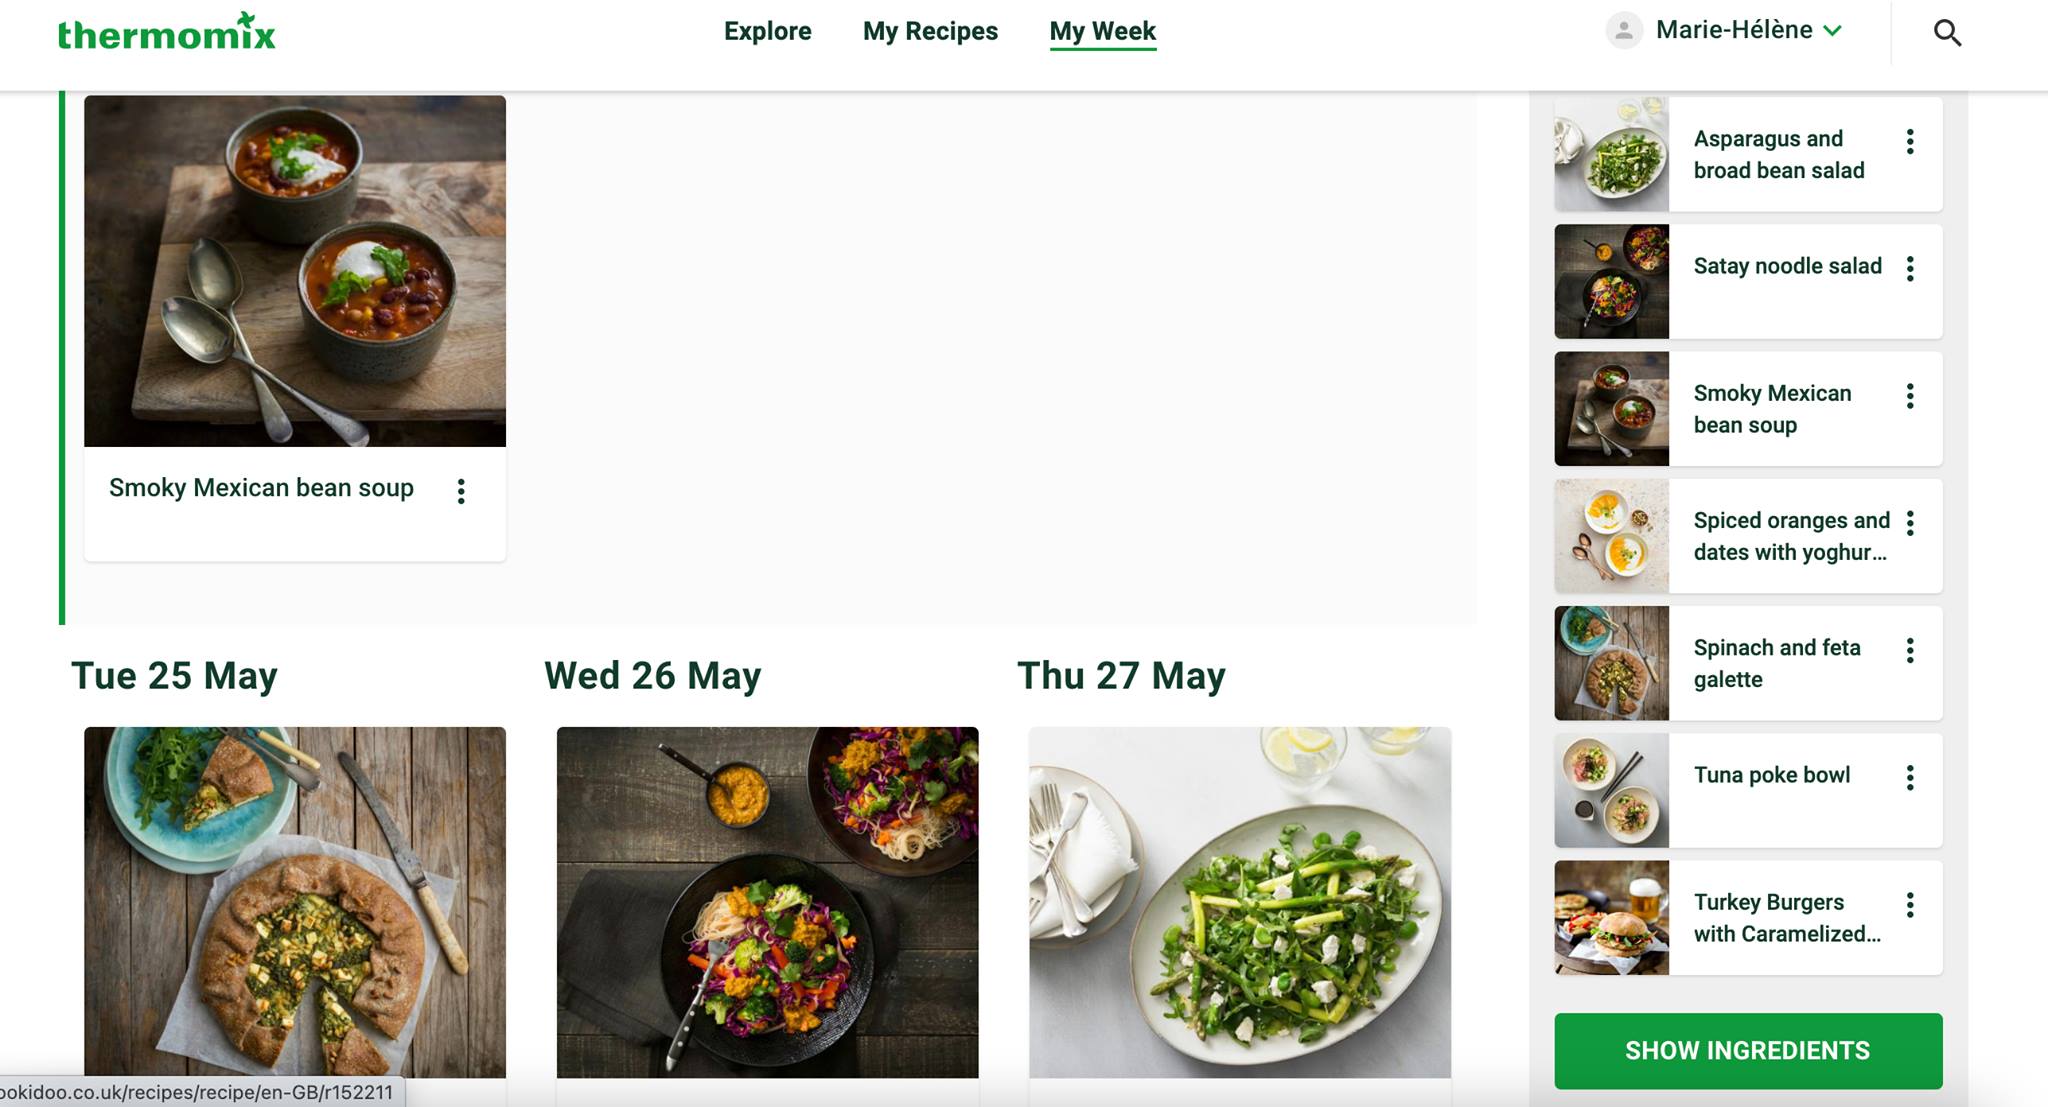Select the My Week tab

coord(1102,31)
